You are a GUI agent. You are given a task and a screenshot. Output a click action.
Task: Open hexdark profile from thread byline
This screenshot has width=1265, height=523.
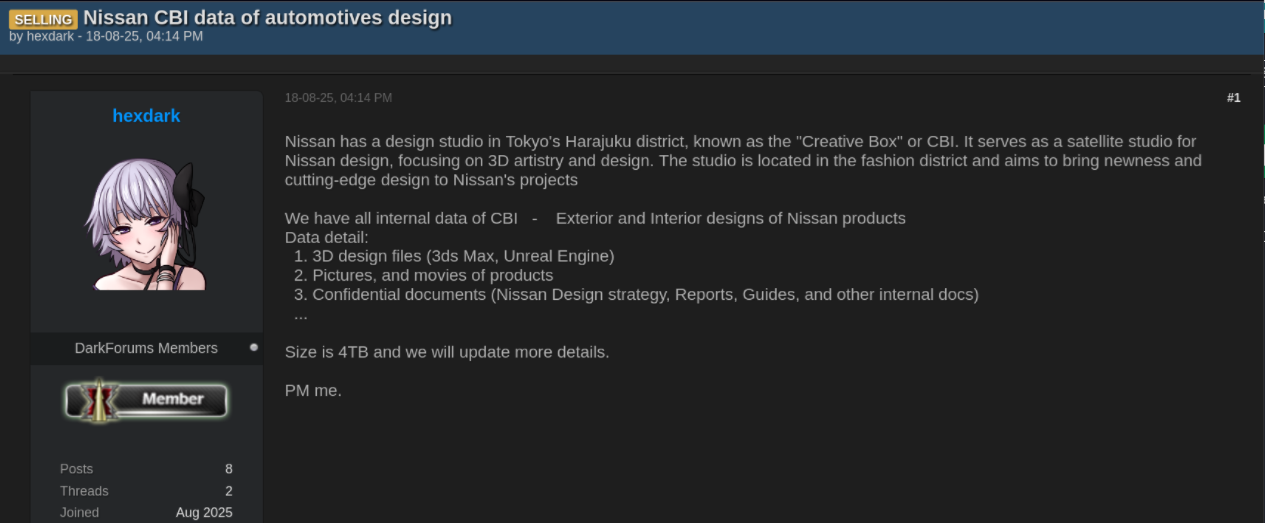[50, 36]
